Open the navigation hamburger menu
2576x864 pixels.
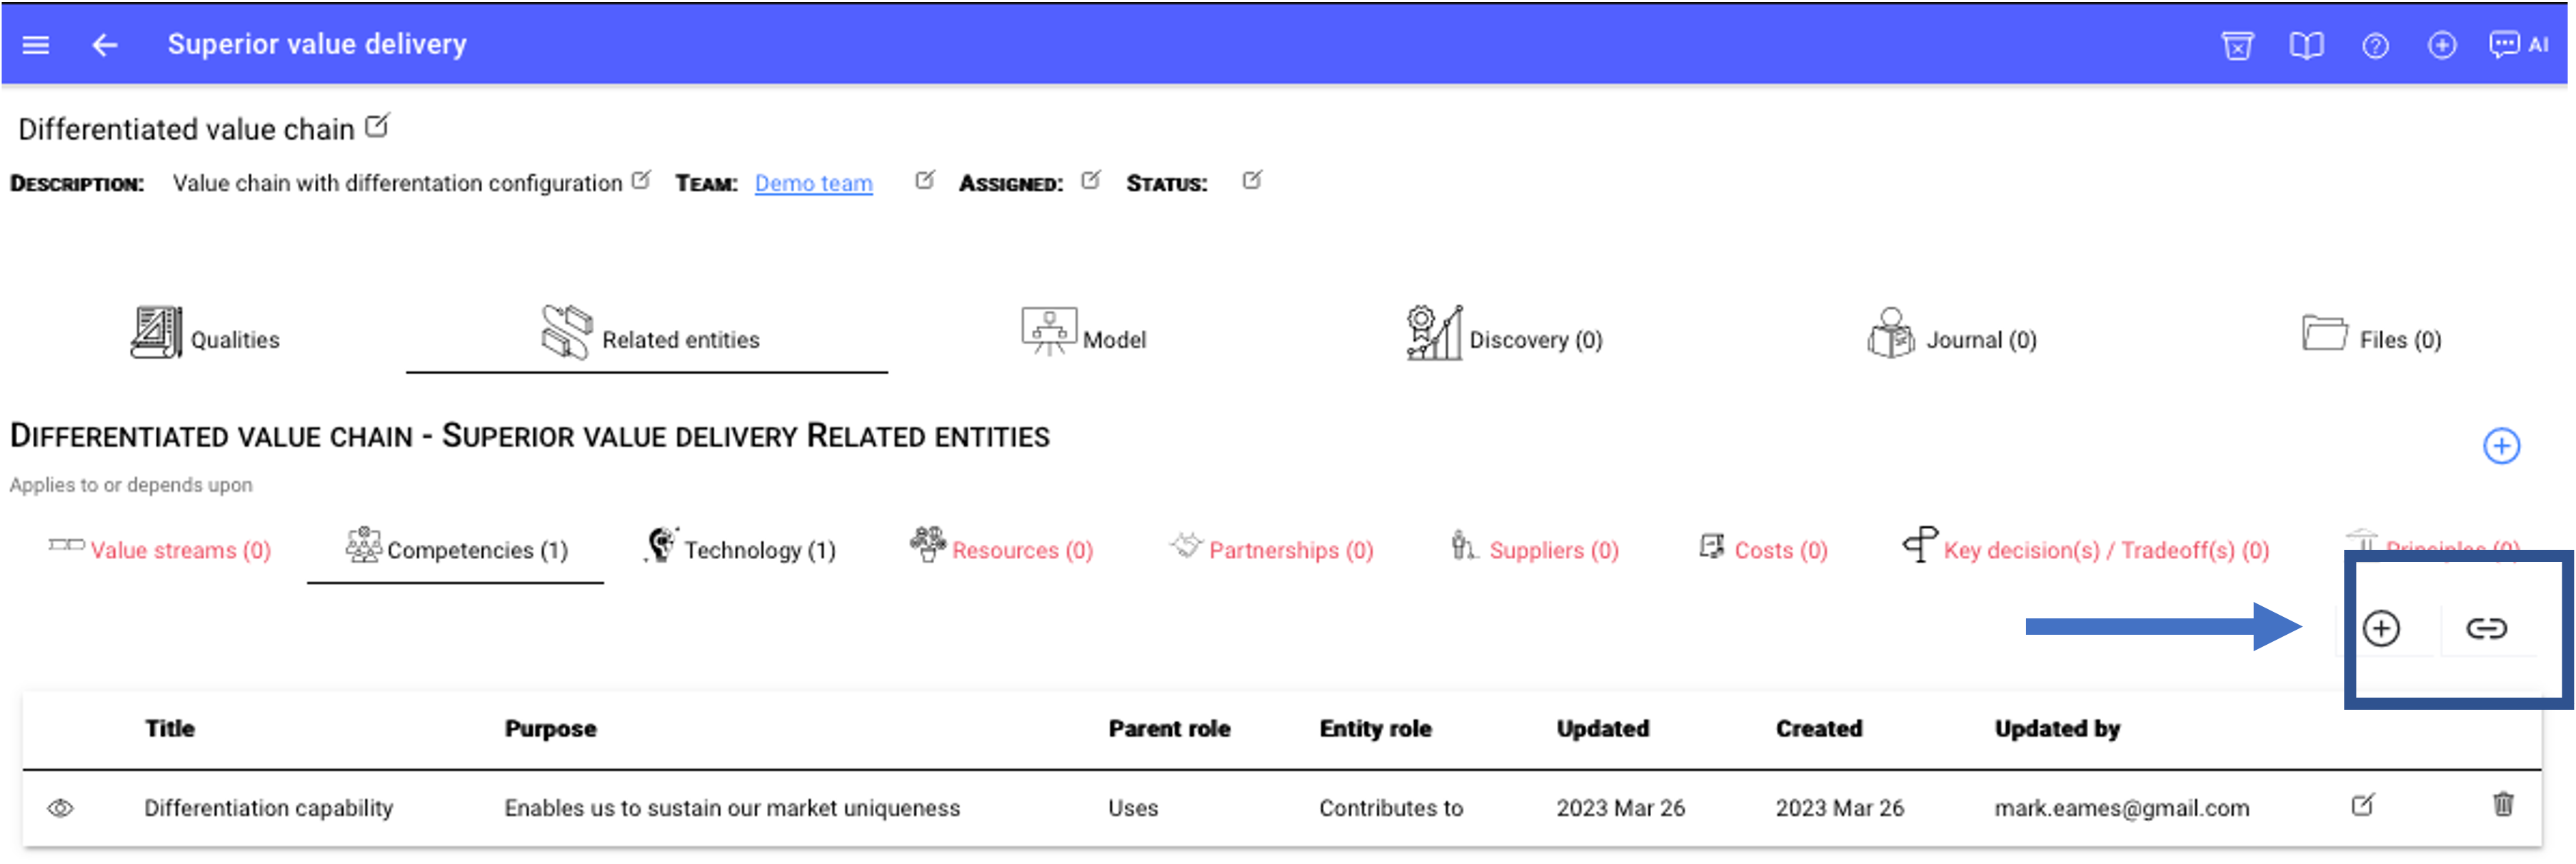[x=35, y=44]
